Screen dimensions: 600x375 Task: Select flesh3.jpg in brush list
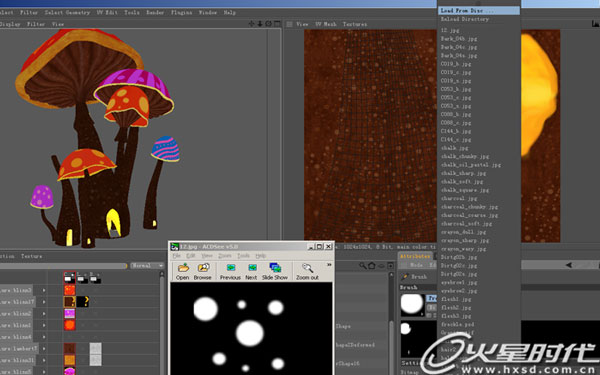(456, 316)
